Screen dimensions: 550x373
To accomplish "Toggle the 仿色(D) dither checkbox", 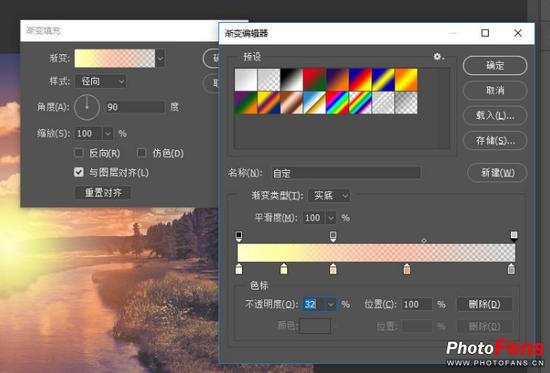I will (x=141, y=153).
